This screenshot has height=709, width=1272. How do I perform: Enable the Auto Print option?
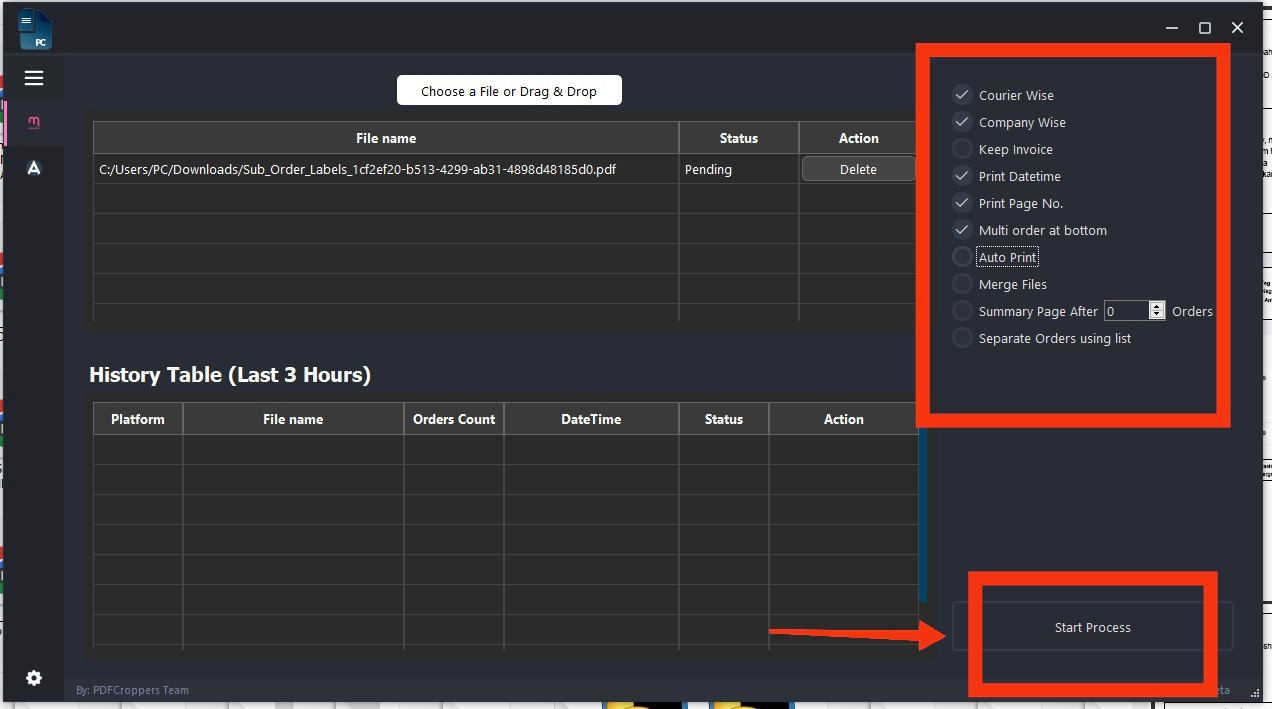(962, 257)
